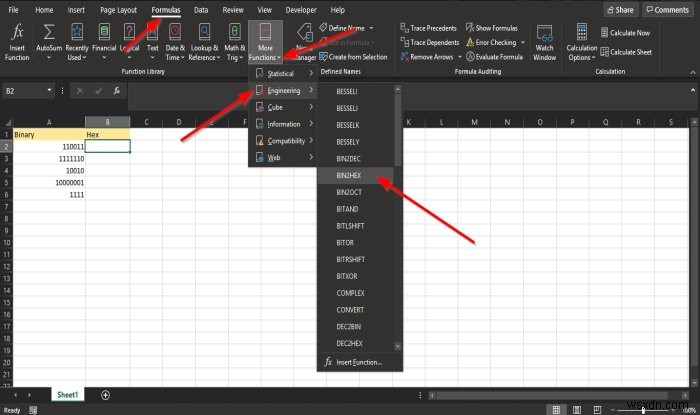
Task: Click Remove Arrows
Action: (x=427, y=57)
